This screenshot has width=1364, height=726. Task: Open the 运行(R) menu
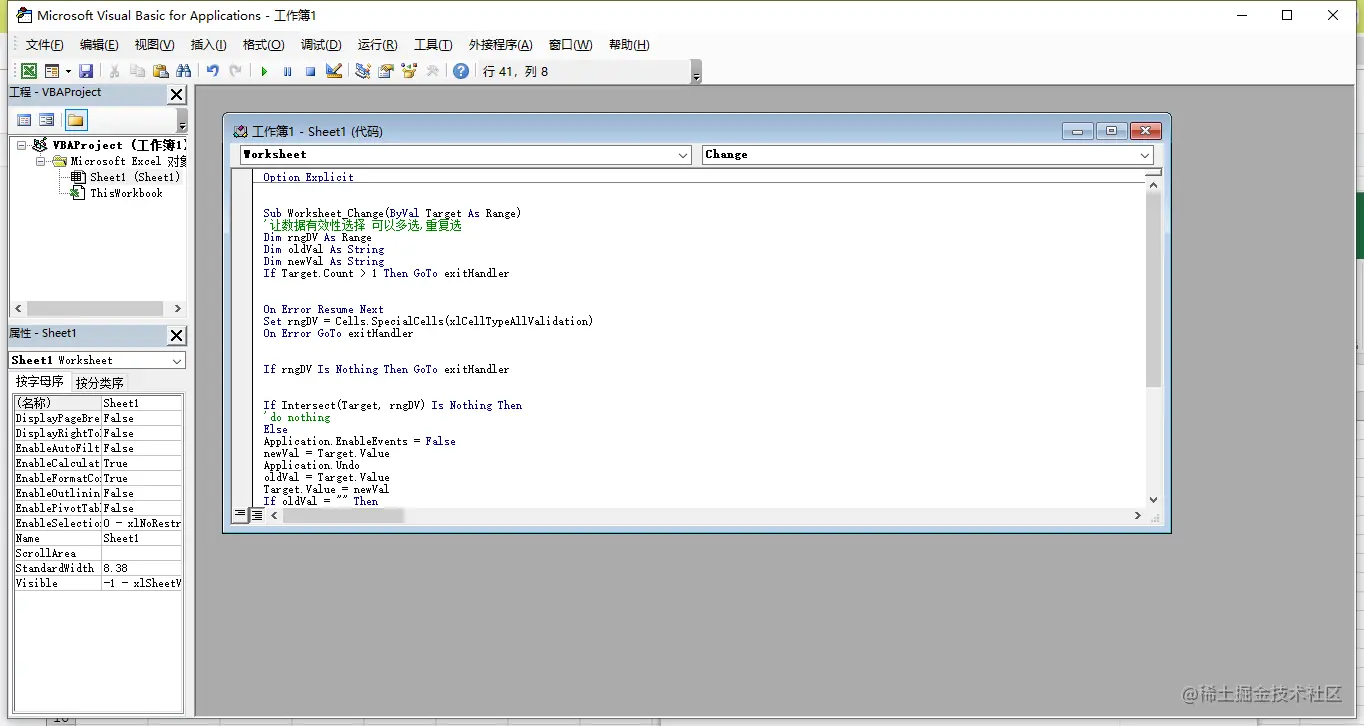point(377,45)
